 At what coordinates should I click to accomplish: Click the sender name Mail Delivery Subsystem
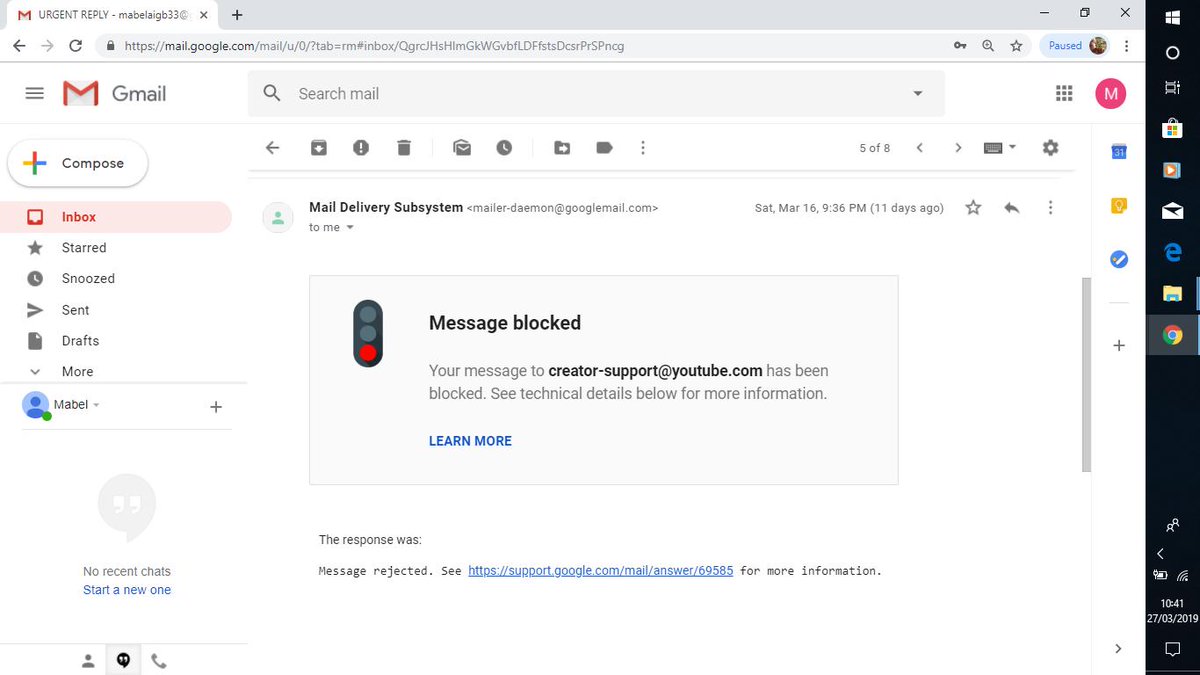pos(386,207)
